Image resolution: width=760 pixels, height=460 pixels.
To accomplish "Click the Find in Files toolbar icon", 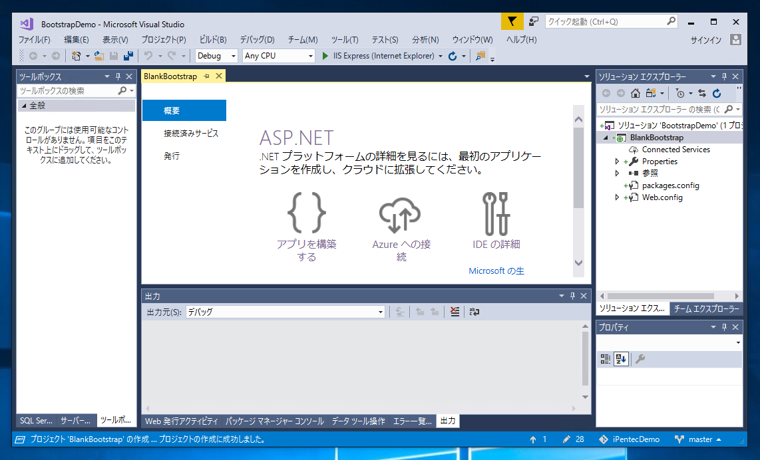I will point(480,56).
